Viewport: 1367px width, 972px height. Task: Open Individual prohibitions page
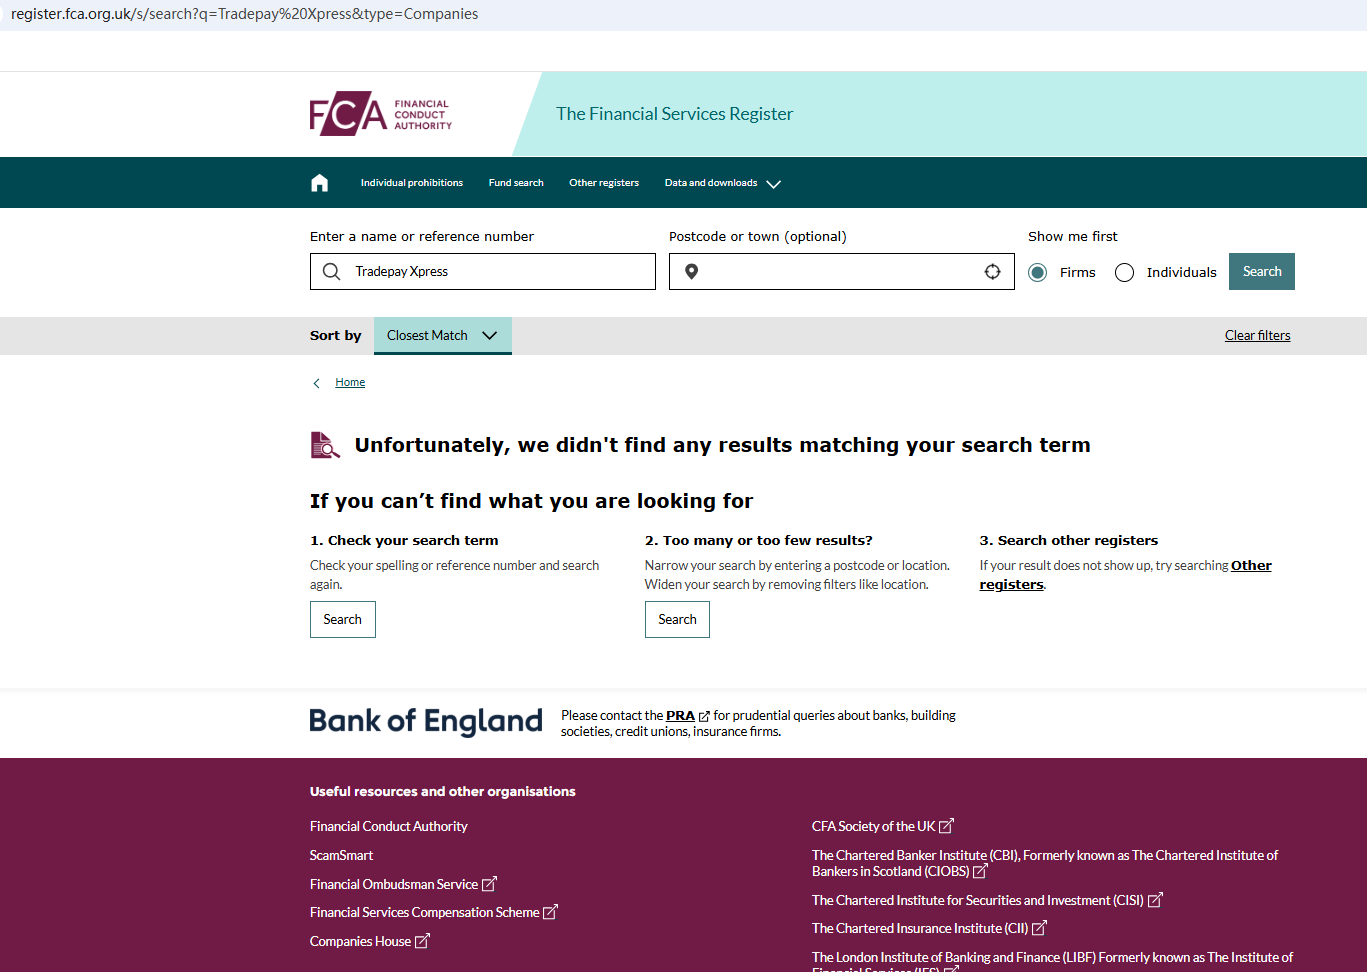pos(412,183)
